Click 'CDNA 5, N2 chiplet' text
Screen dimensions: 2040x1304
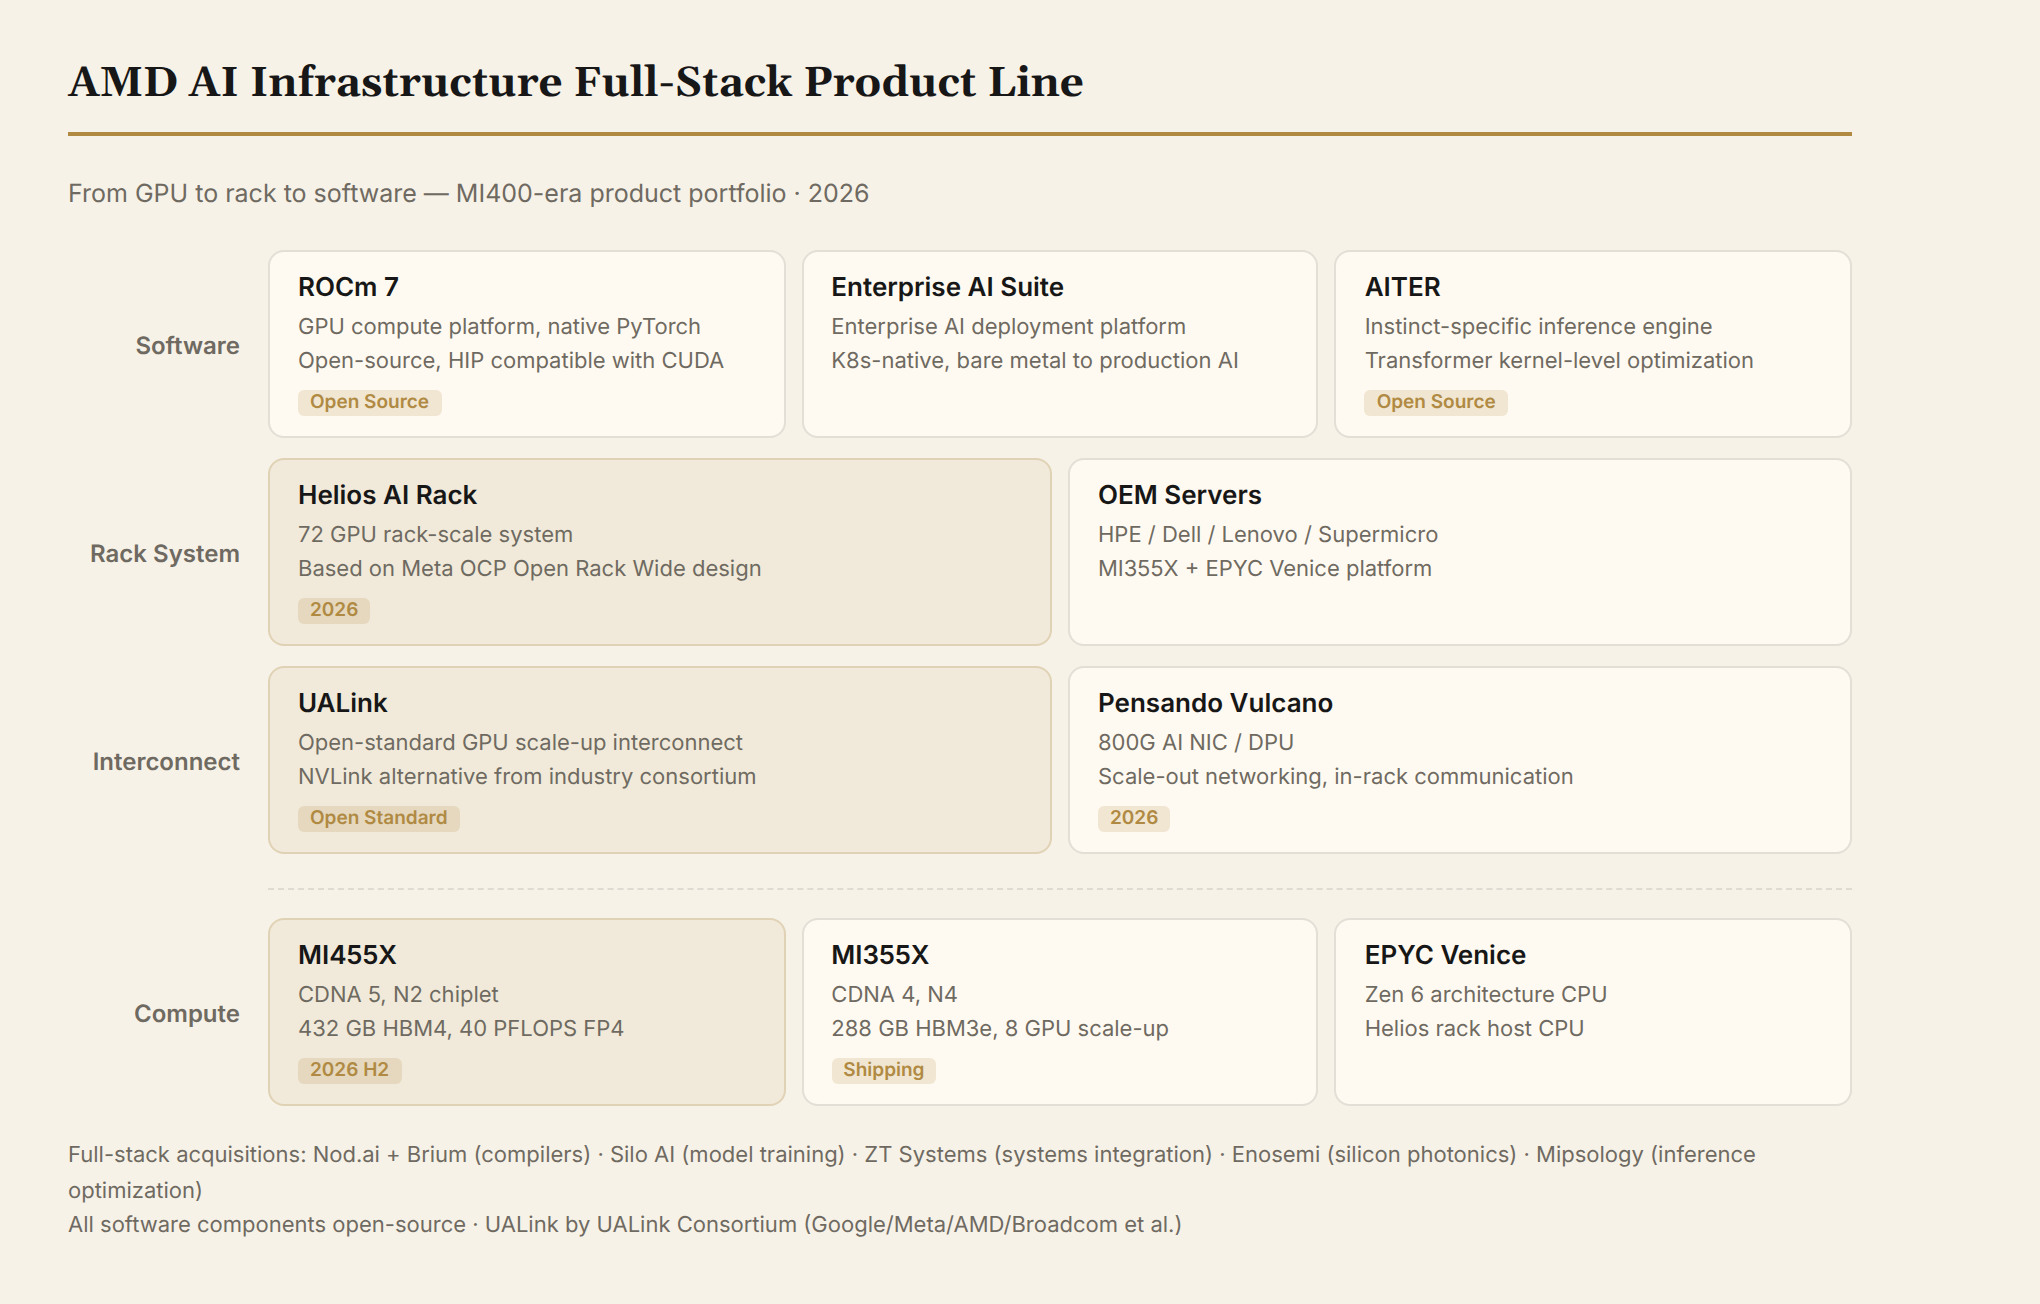[x=398, y=994]
